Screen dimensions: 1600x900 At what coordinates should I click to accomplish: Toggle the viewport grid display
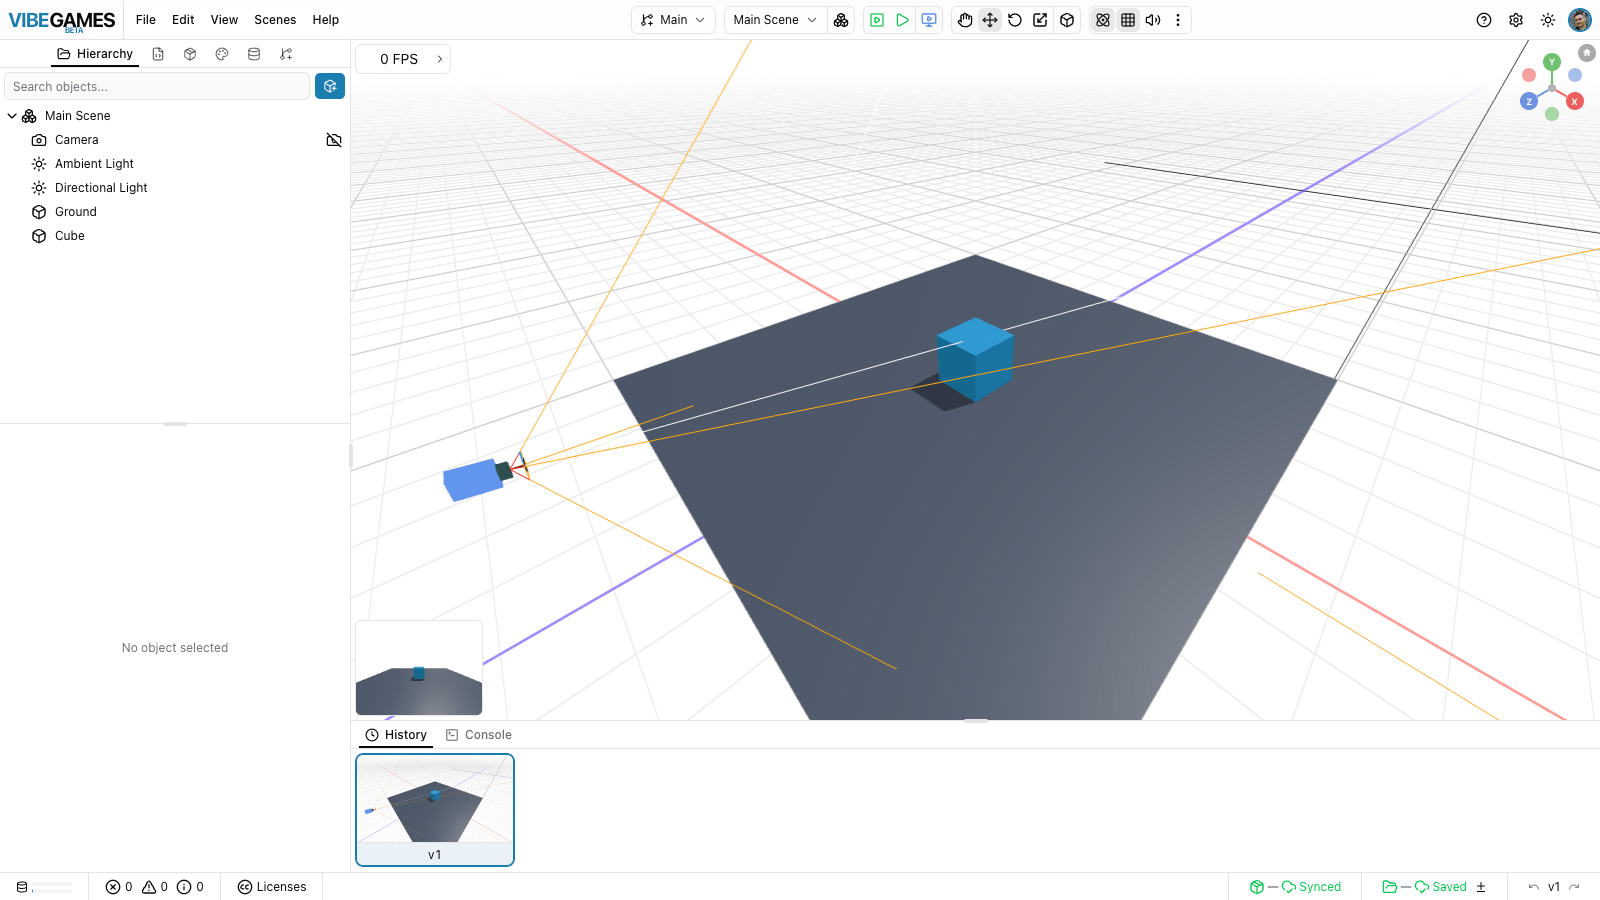(x=1128, y=20)
